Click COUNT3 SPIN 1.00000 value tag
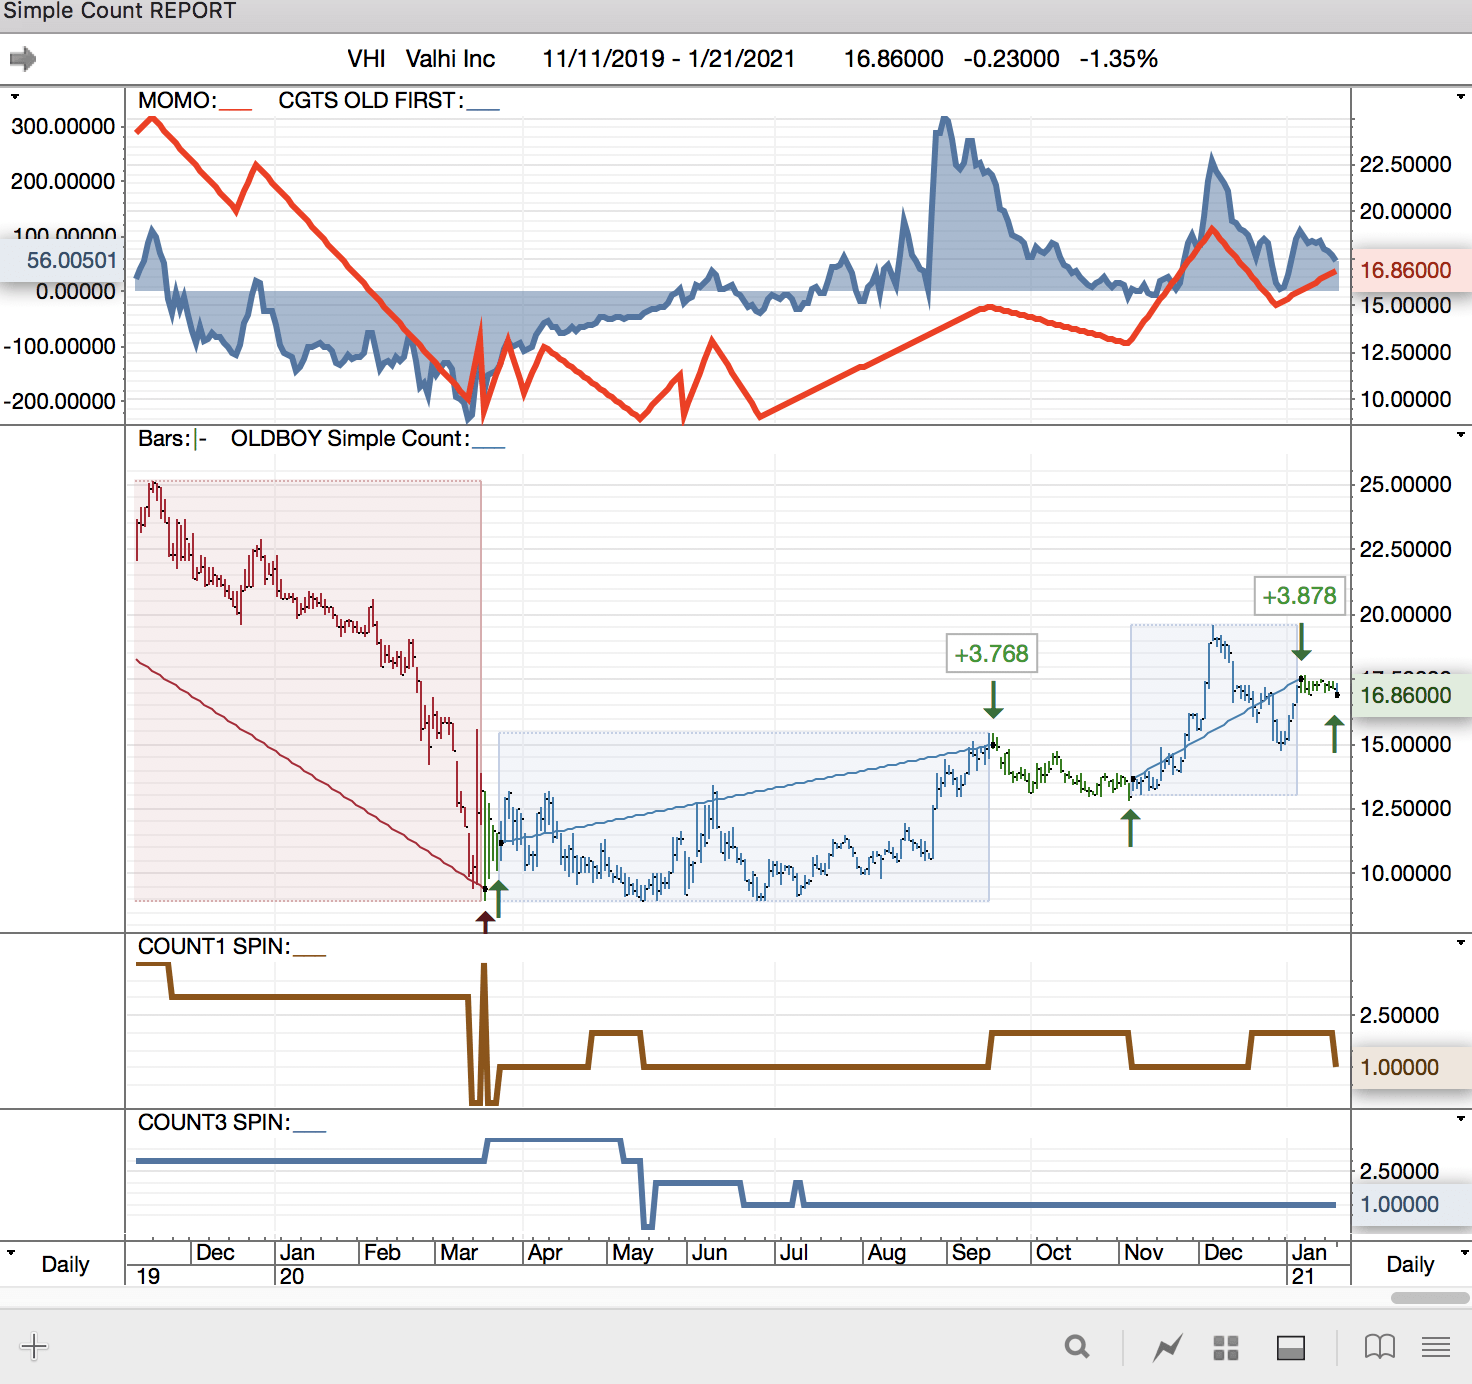This screenshot has width=1472, height=1384. point(1411,1204)
